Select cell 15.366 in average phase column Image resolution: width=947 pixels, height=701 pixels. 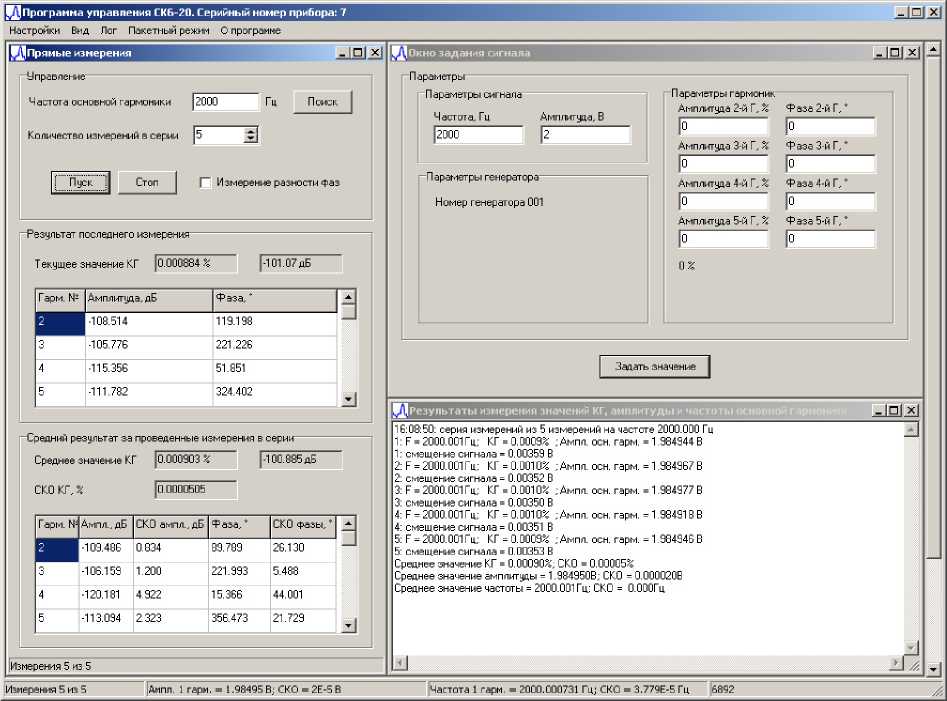click(239, 595)
